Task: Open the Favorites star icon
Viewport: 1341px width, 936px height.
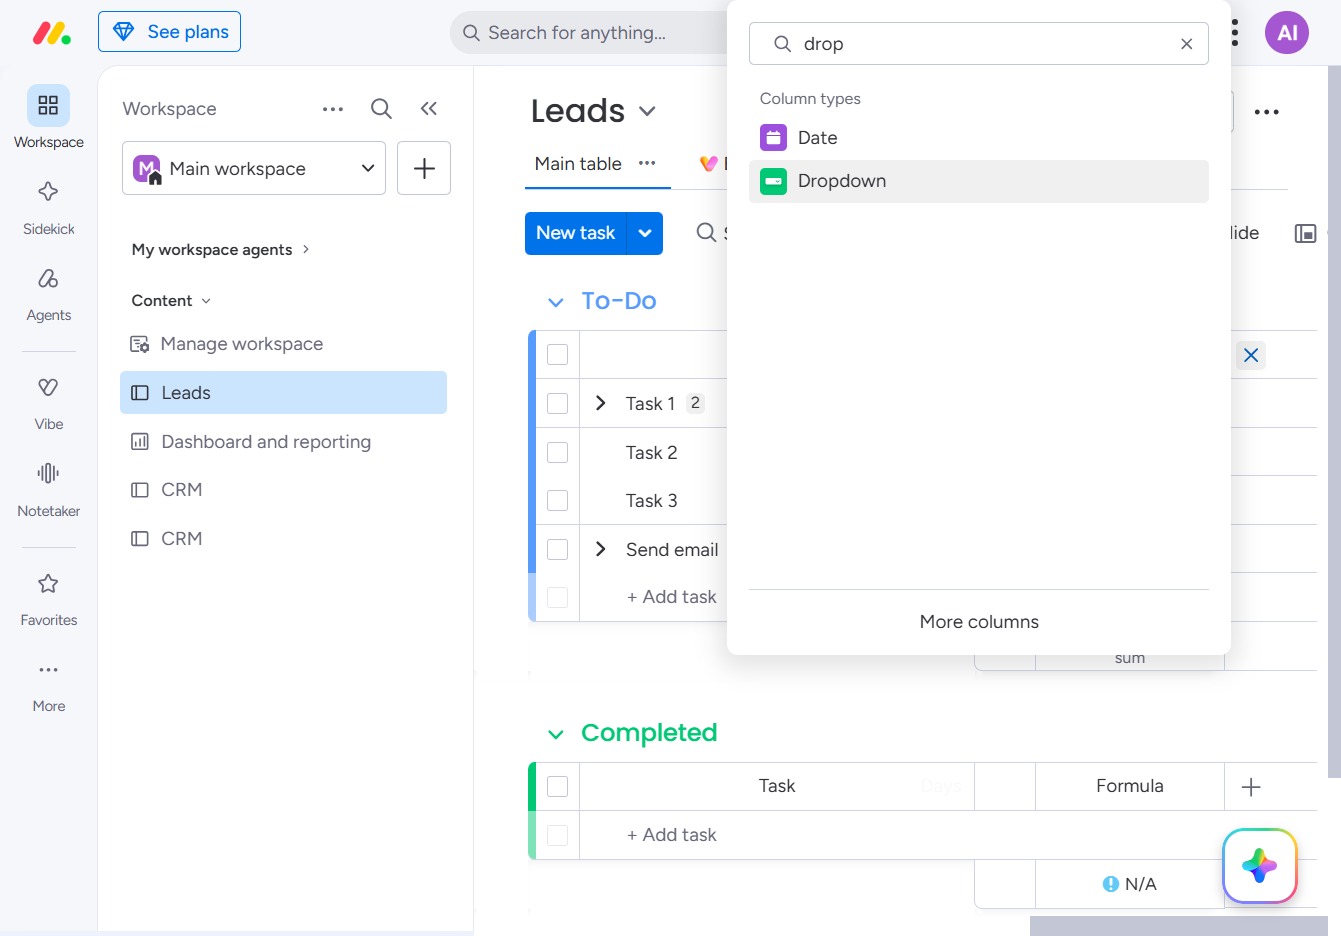Action: 48,583
